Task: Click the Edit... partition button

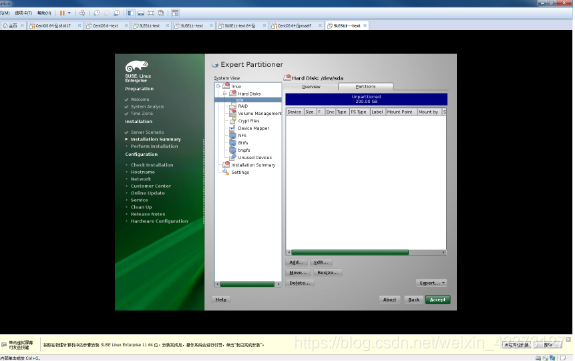Action: coord(321,262)
